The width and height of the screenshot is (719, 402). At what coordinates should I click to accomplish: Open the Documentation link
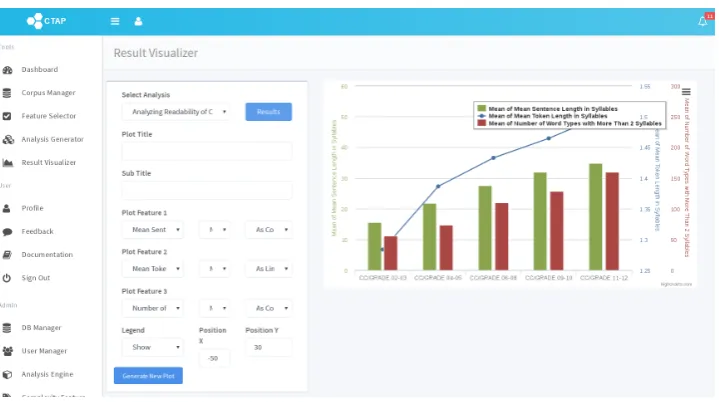click(x=47, y=254)
